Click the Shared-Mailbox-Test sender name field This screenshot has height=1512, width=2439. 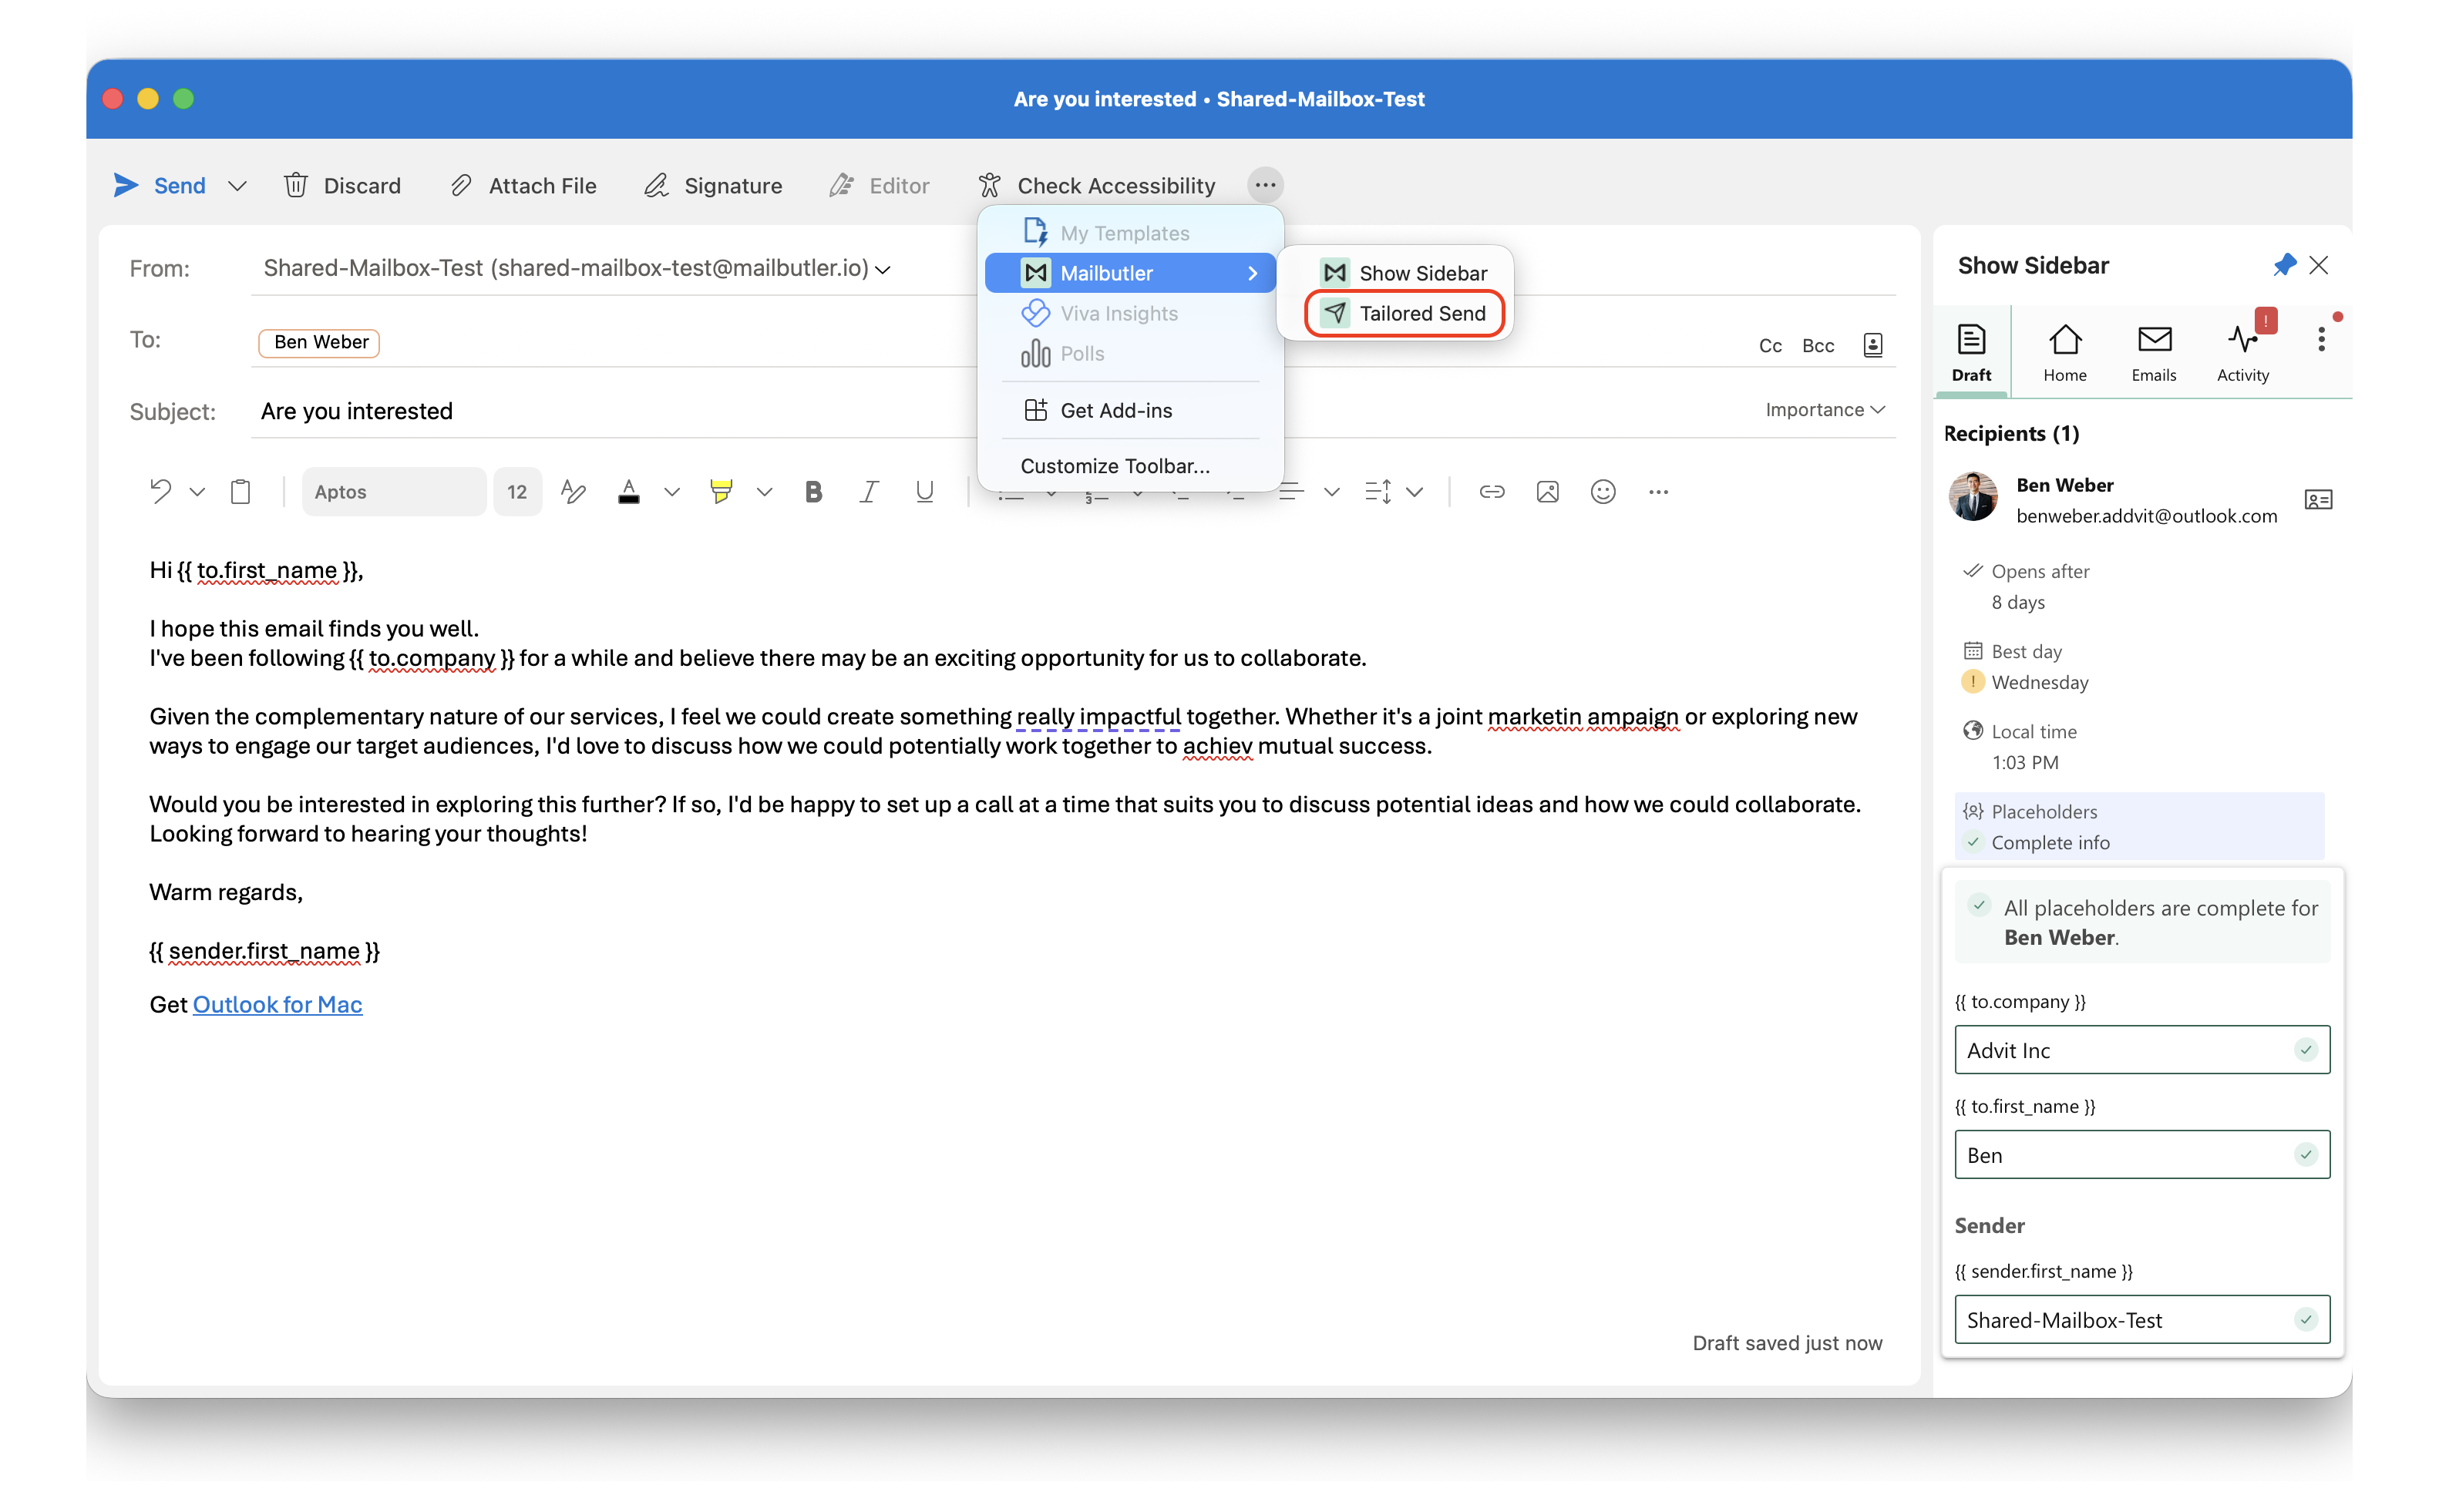[x=2142, y=1320]
